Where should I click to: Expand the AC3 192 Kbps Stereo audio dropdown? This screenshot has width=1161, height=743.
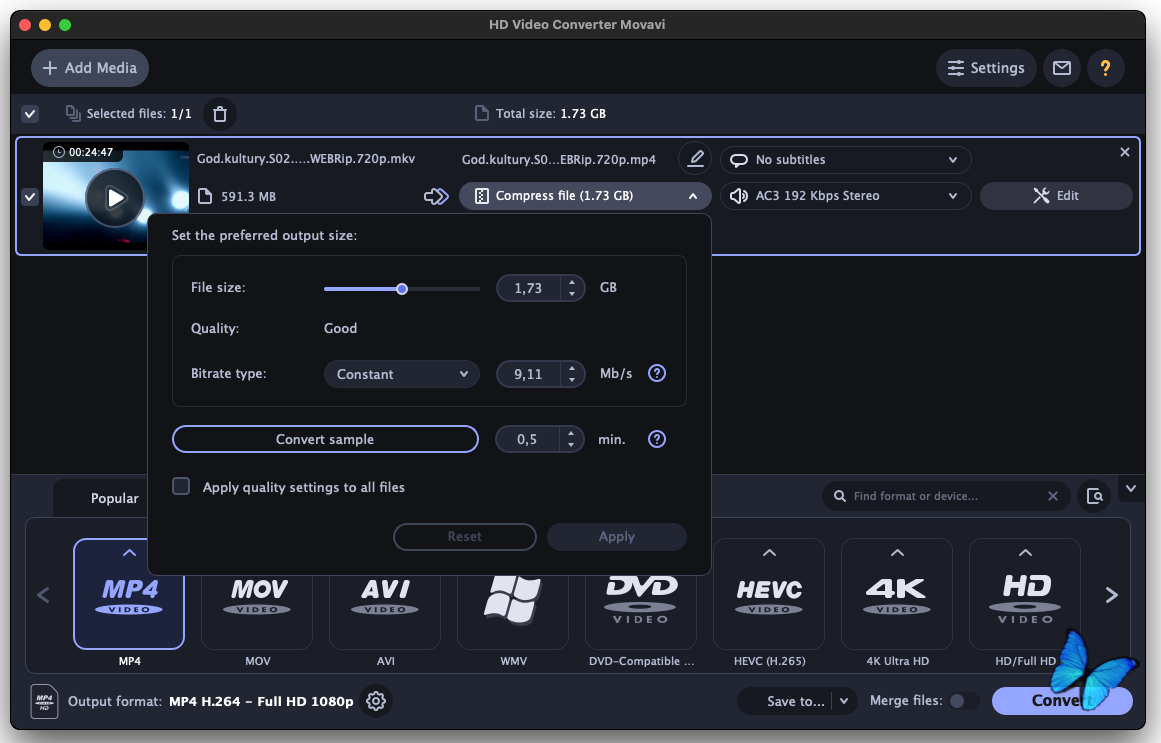click(845, 196)
